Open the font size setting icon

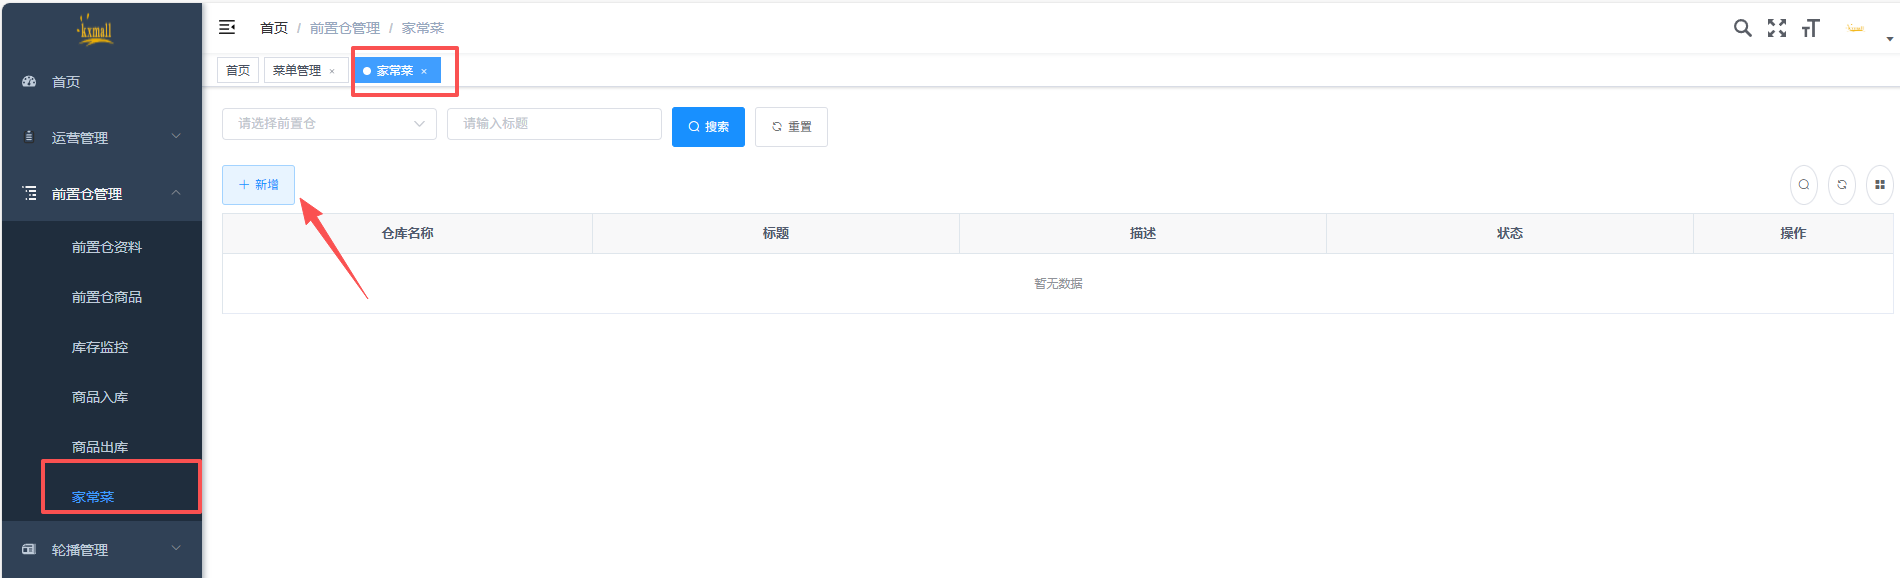pyautogui.click(x=1810, y=28)
